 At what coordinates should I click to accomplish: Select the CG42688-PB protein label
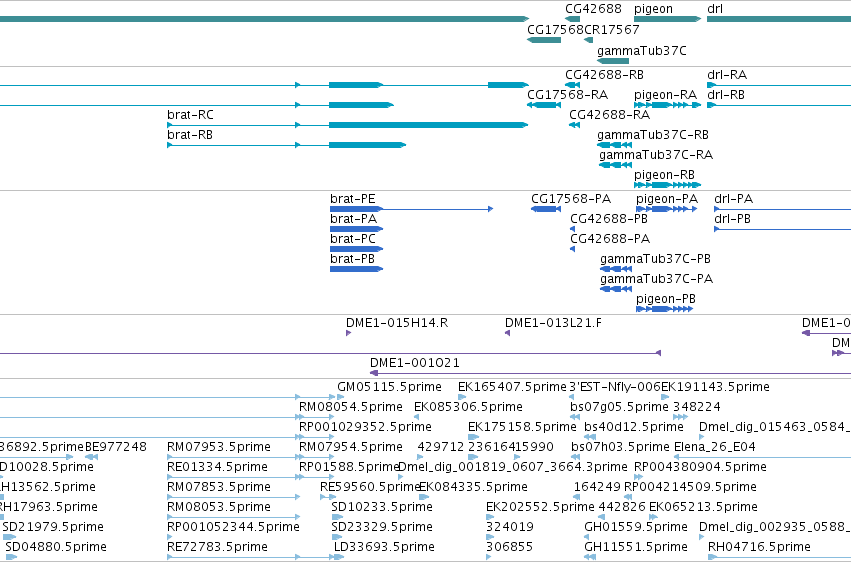point(609,219)
